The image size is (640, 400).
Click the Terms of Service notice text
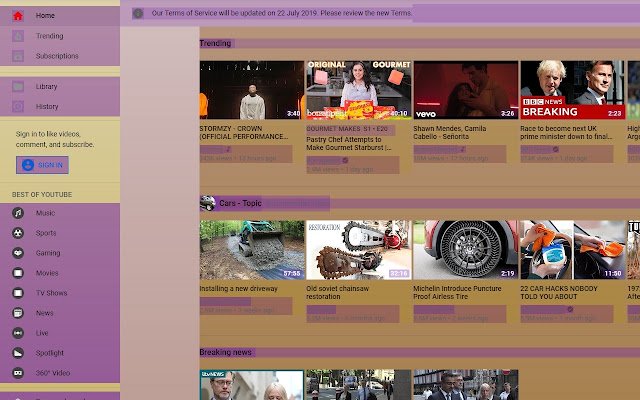tap(281, 13)
